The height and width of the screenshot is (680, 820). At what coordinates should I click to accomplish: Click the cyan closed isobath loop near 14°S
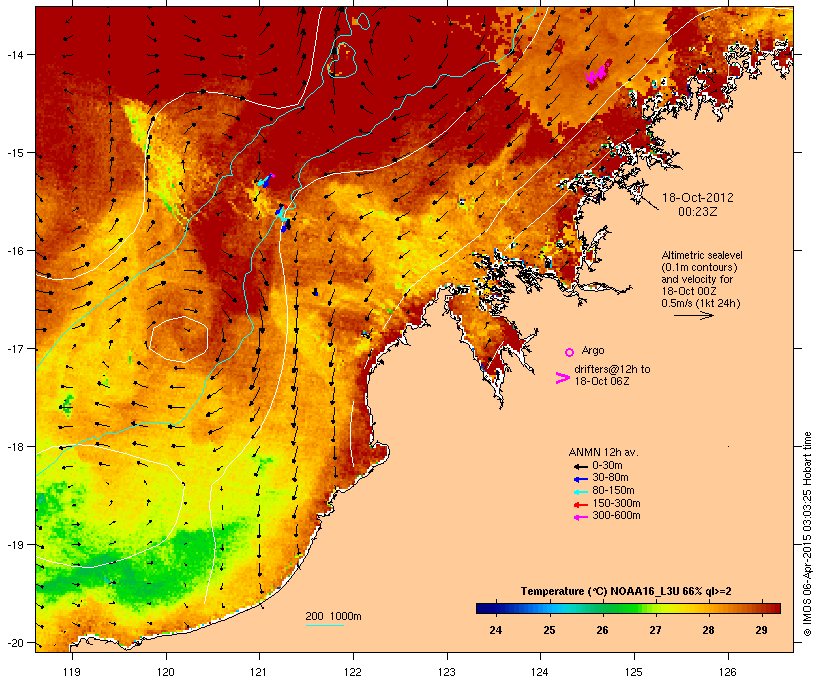coord(342,60)
